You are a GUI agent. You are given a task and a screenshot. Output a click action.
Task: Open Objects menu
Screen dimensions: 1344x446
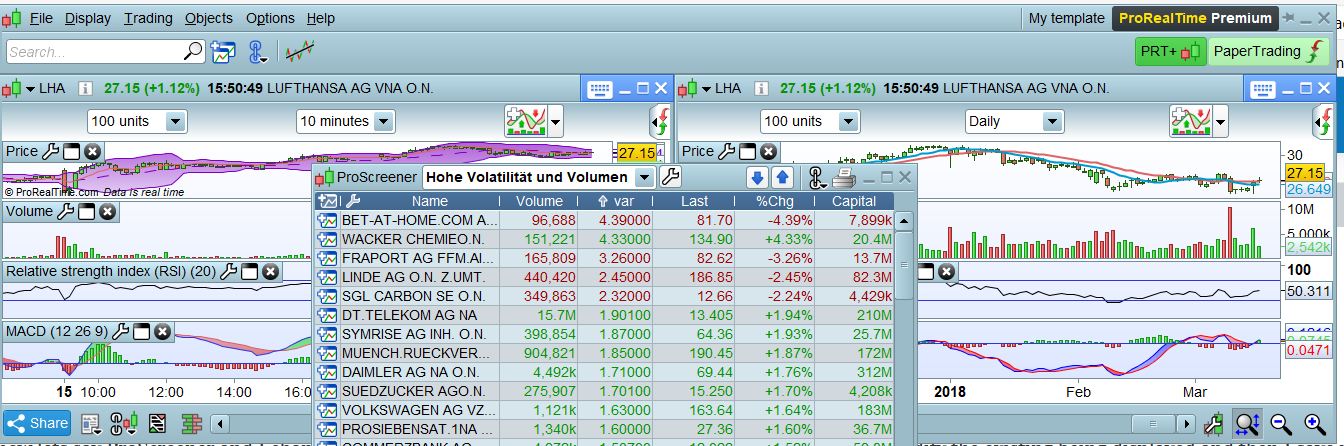click(209, 18)
